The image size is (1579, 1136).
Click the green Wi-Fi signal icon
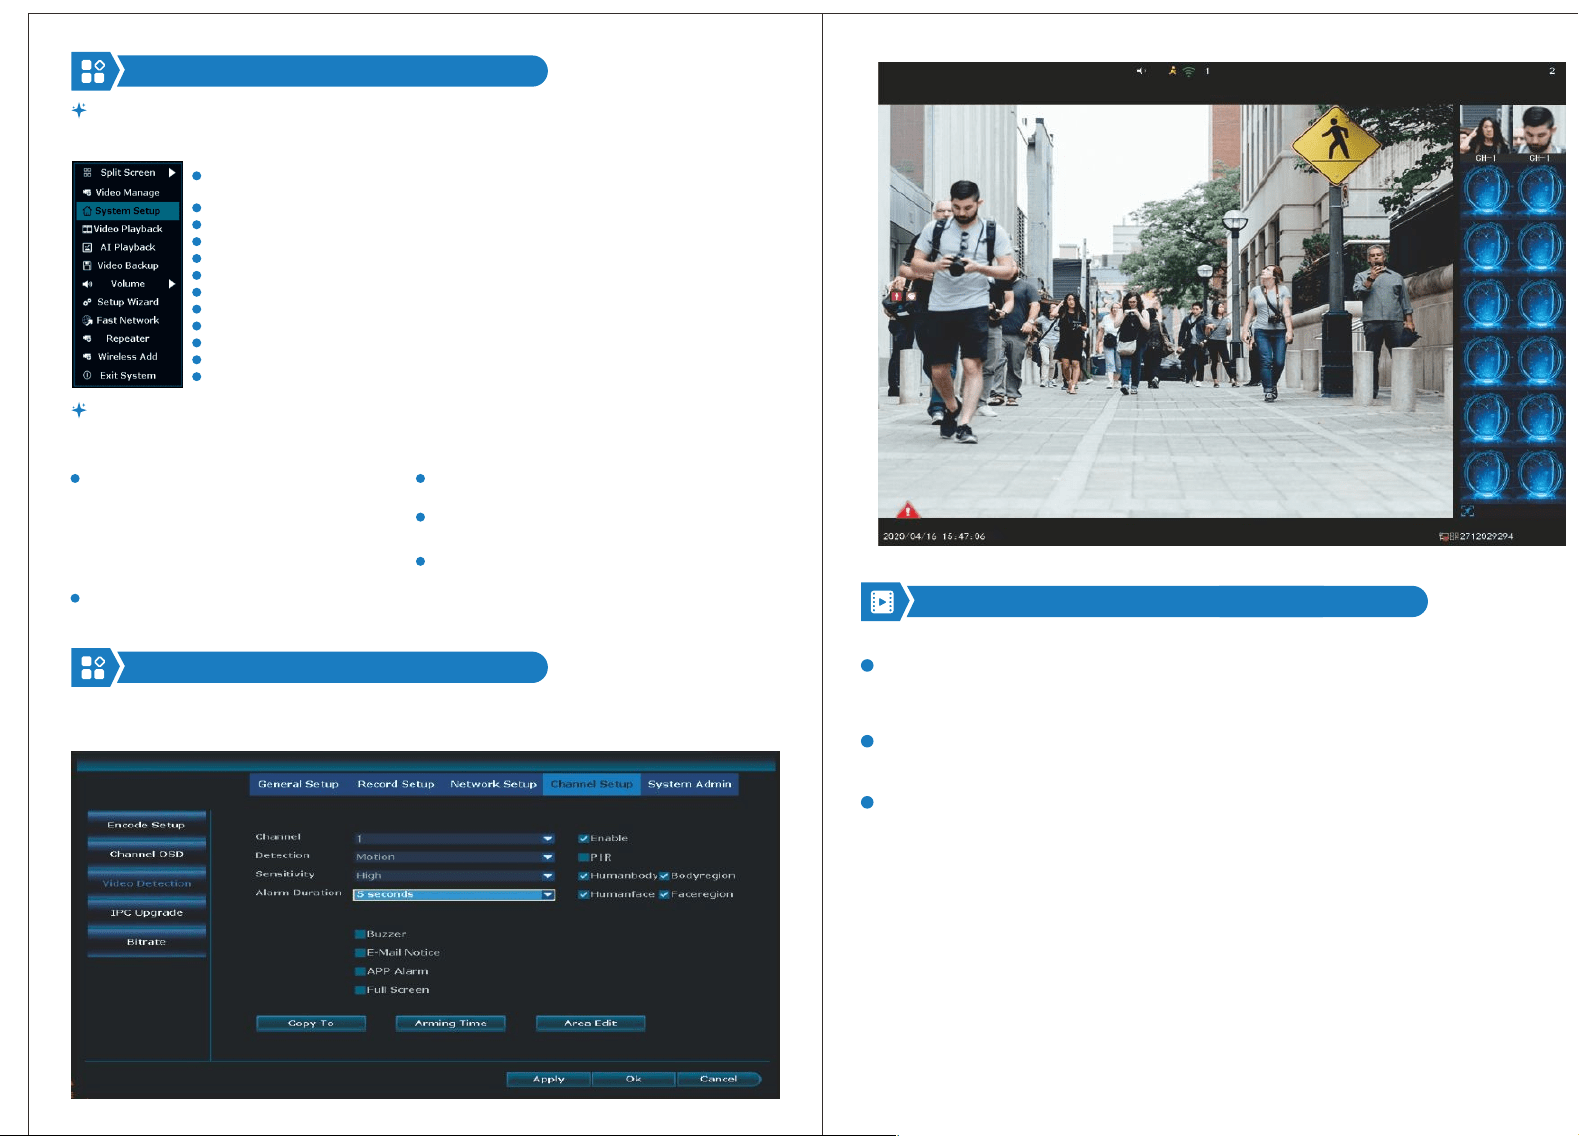[x=1188, y=72]
